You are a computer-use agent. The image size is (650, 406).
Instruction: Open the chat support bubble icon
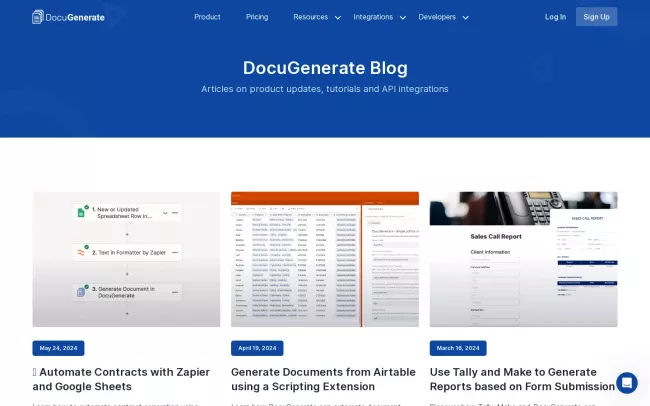click(x=626, y=382)
